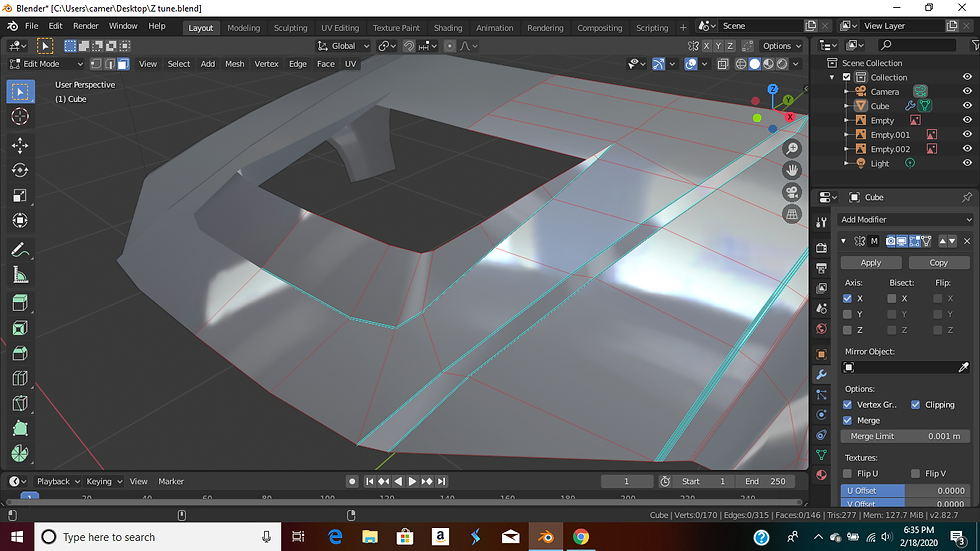Open the Mesh menu in viewport header
The image size is (980, 551).
tap(234, 64)
